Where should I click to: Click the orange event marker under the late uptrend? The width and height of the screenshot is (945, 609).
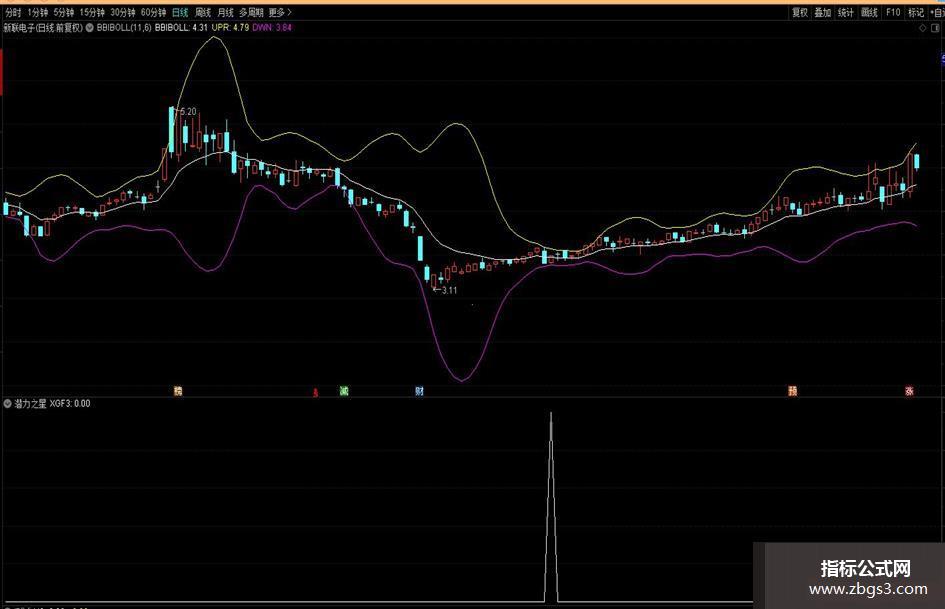point(793,391)
